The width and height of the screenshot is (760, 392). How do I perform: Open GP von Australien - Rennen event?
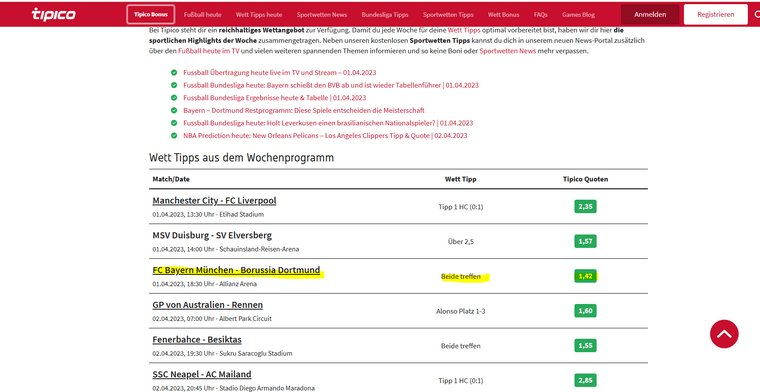point(207,305)
